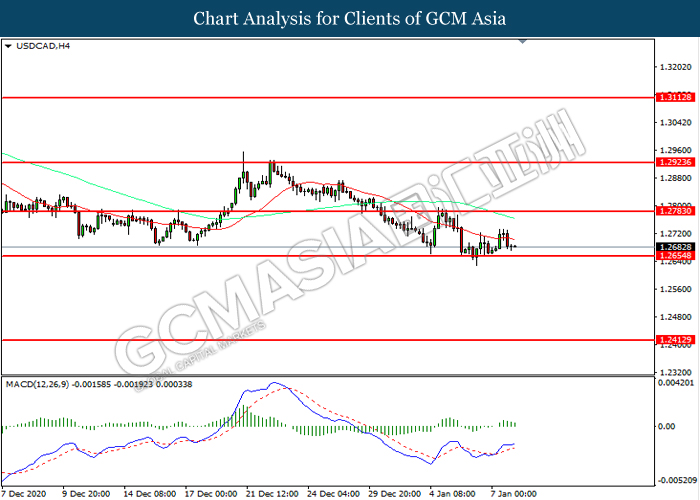Click the chart title mentioning GCM Asia
Screen dimensions: 700x500
pyautogui.click(x=350, y=18)
